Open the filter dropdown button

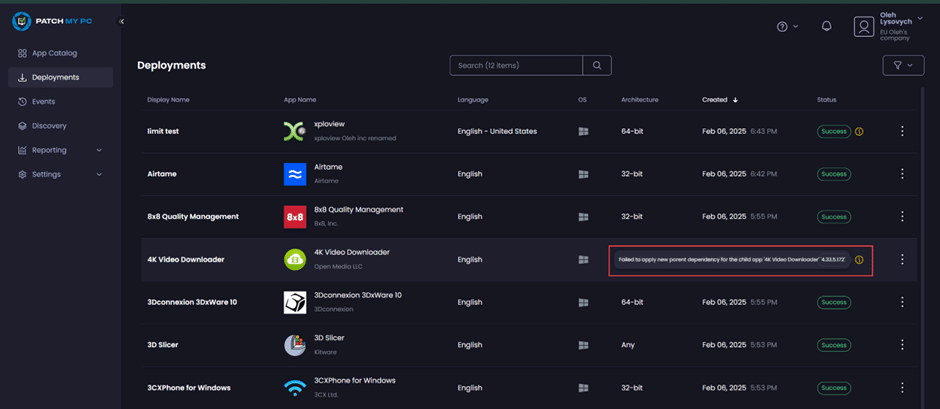[x=903, y=65]
